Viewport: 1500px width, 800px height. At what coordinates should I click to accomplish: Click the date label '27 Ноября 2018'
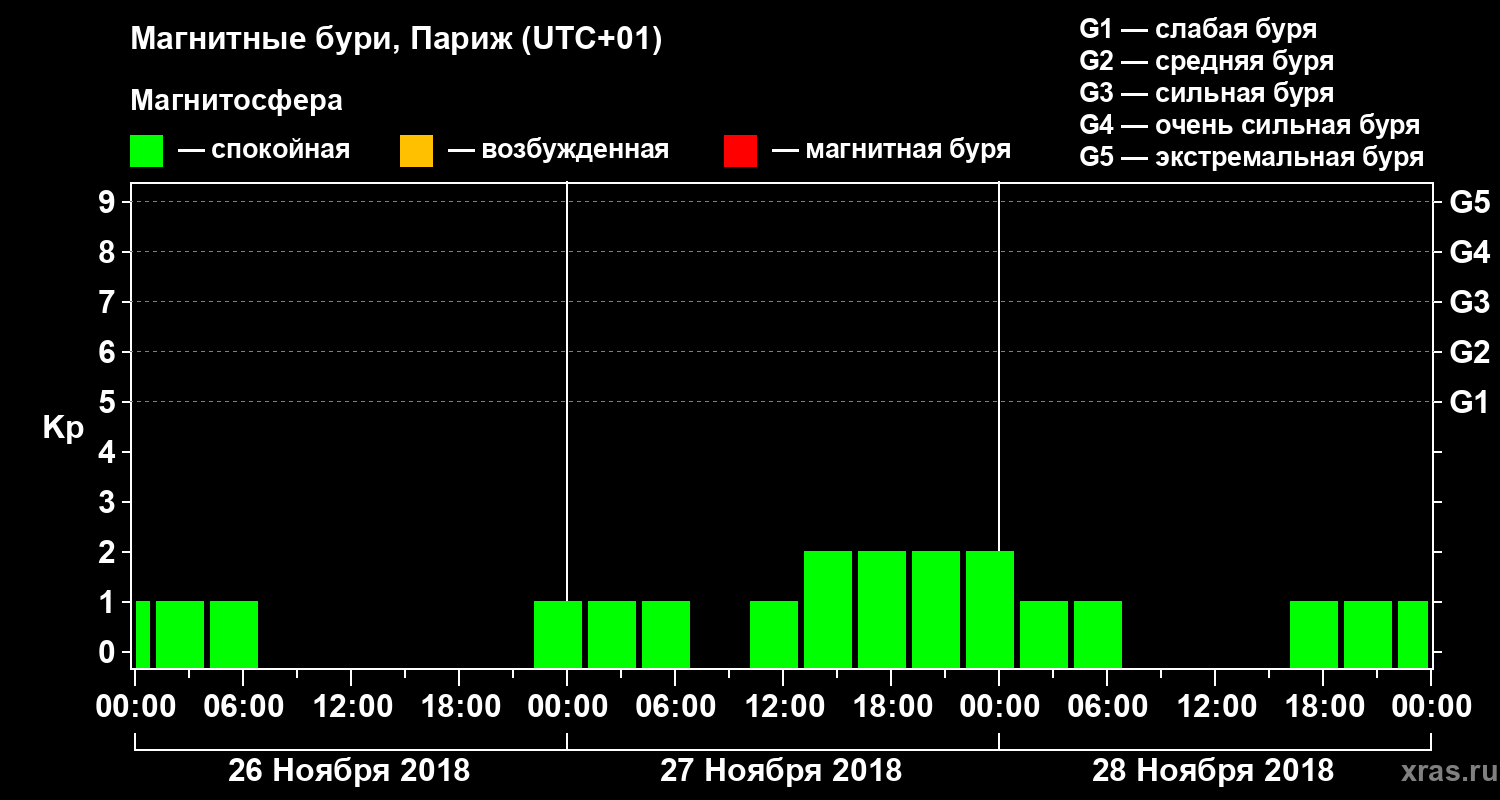click(781, 770)
